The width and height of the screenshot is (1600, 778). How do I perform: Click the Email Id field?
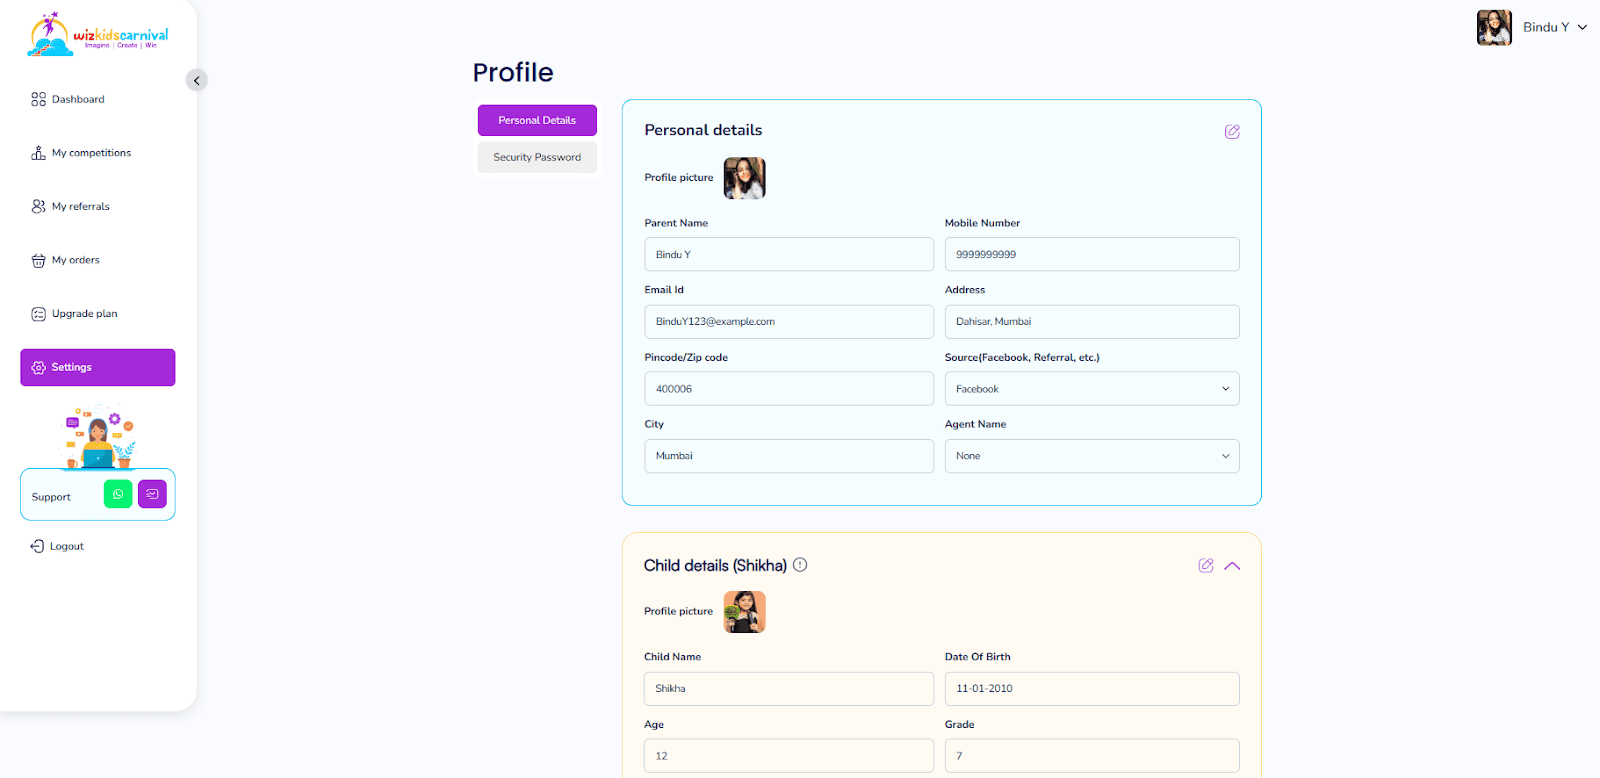click(x=789, y=322)
